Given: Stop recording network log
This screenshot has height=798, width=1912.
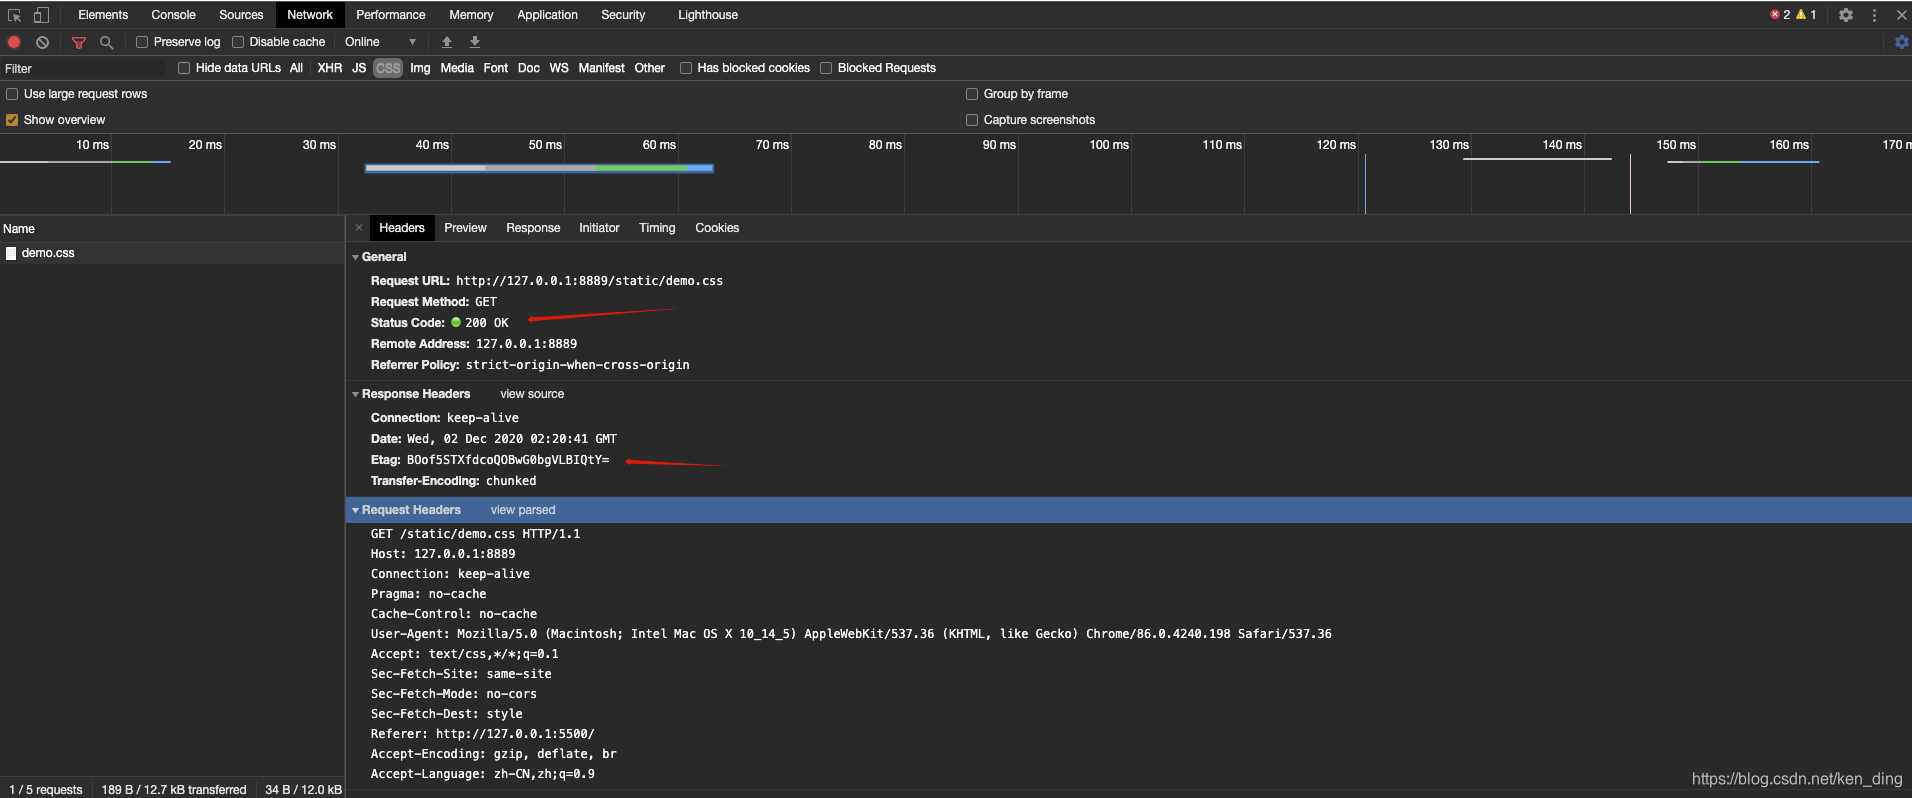Looking at the screenshot, I should pyautogui.click(x=14, y=42).
